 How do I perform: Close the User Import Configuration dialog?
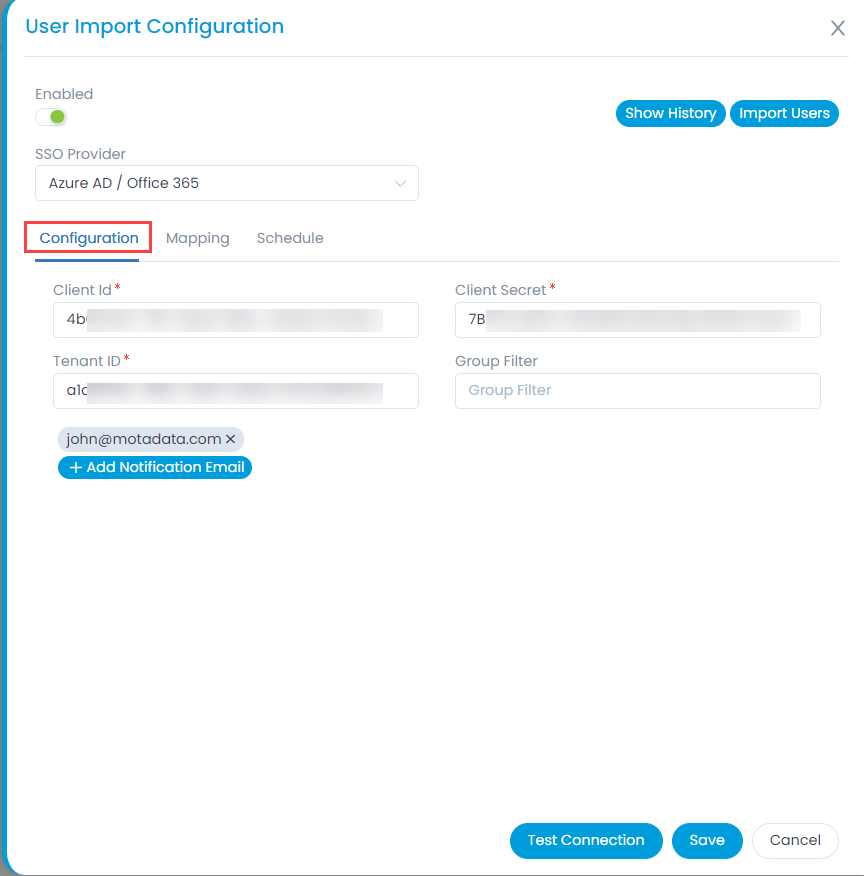pyautogui.click(x=837, y=28)
